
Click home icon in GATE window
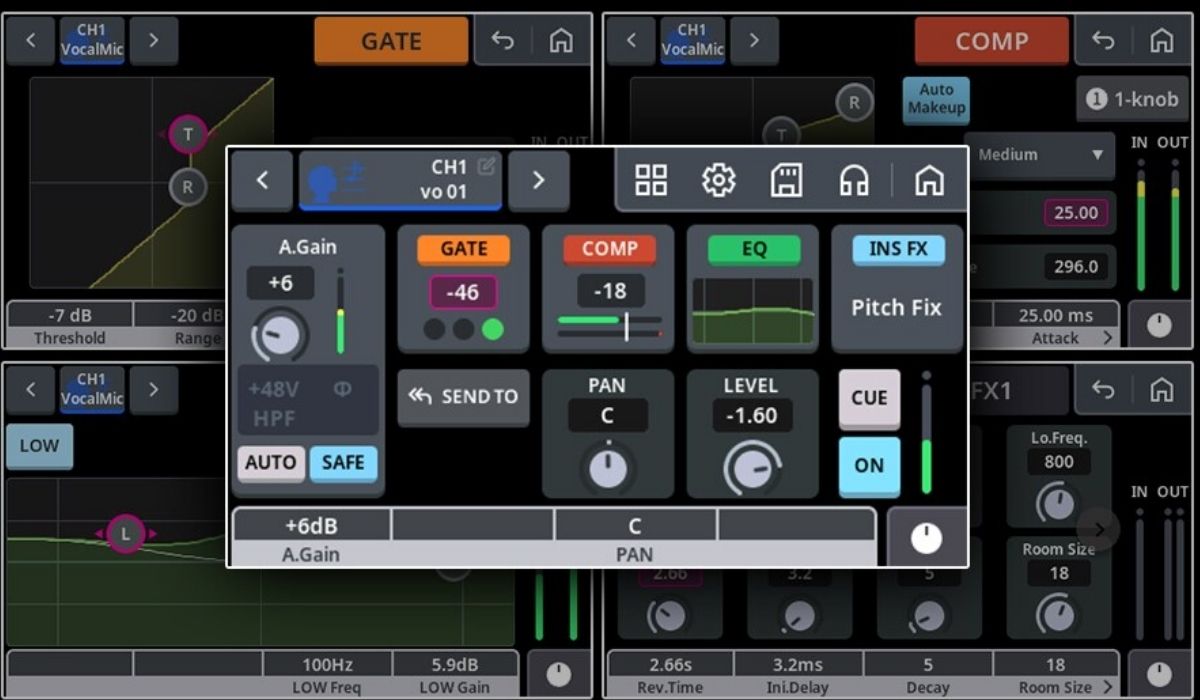(x=561, y=41)
